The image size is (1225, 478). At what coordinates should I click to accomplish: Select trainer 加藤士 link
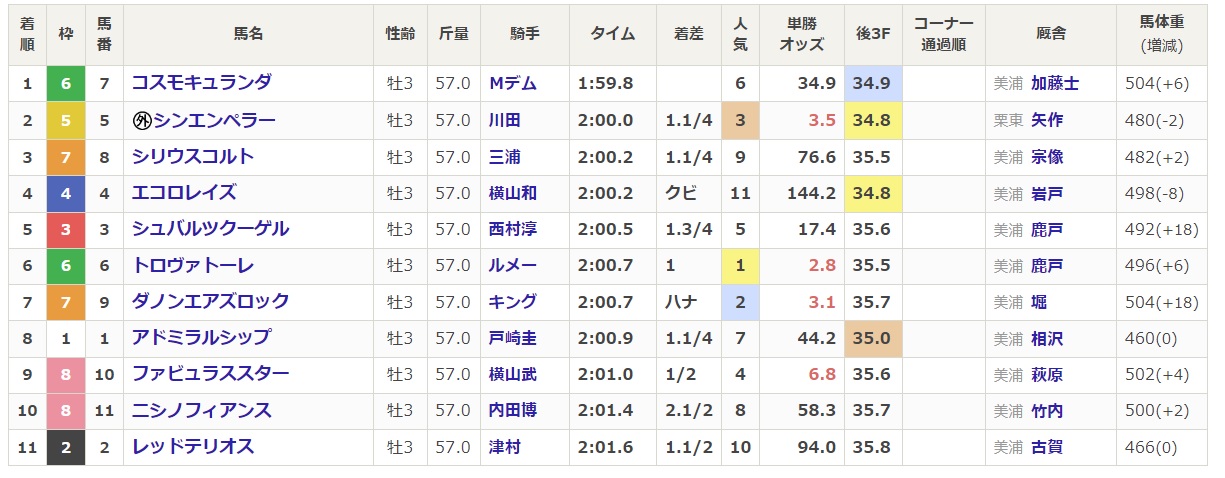[1055, 84]
